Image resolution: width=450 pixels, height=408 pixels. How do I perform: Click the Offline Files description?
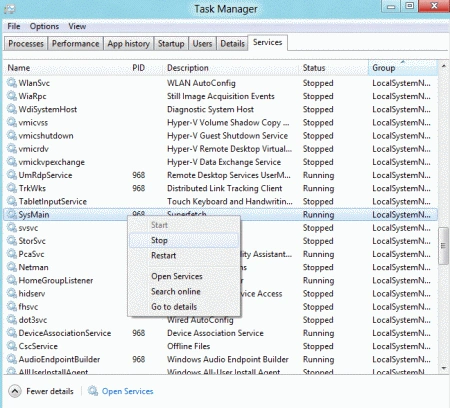coord(189,346)
